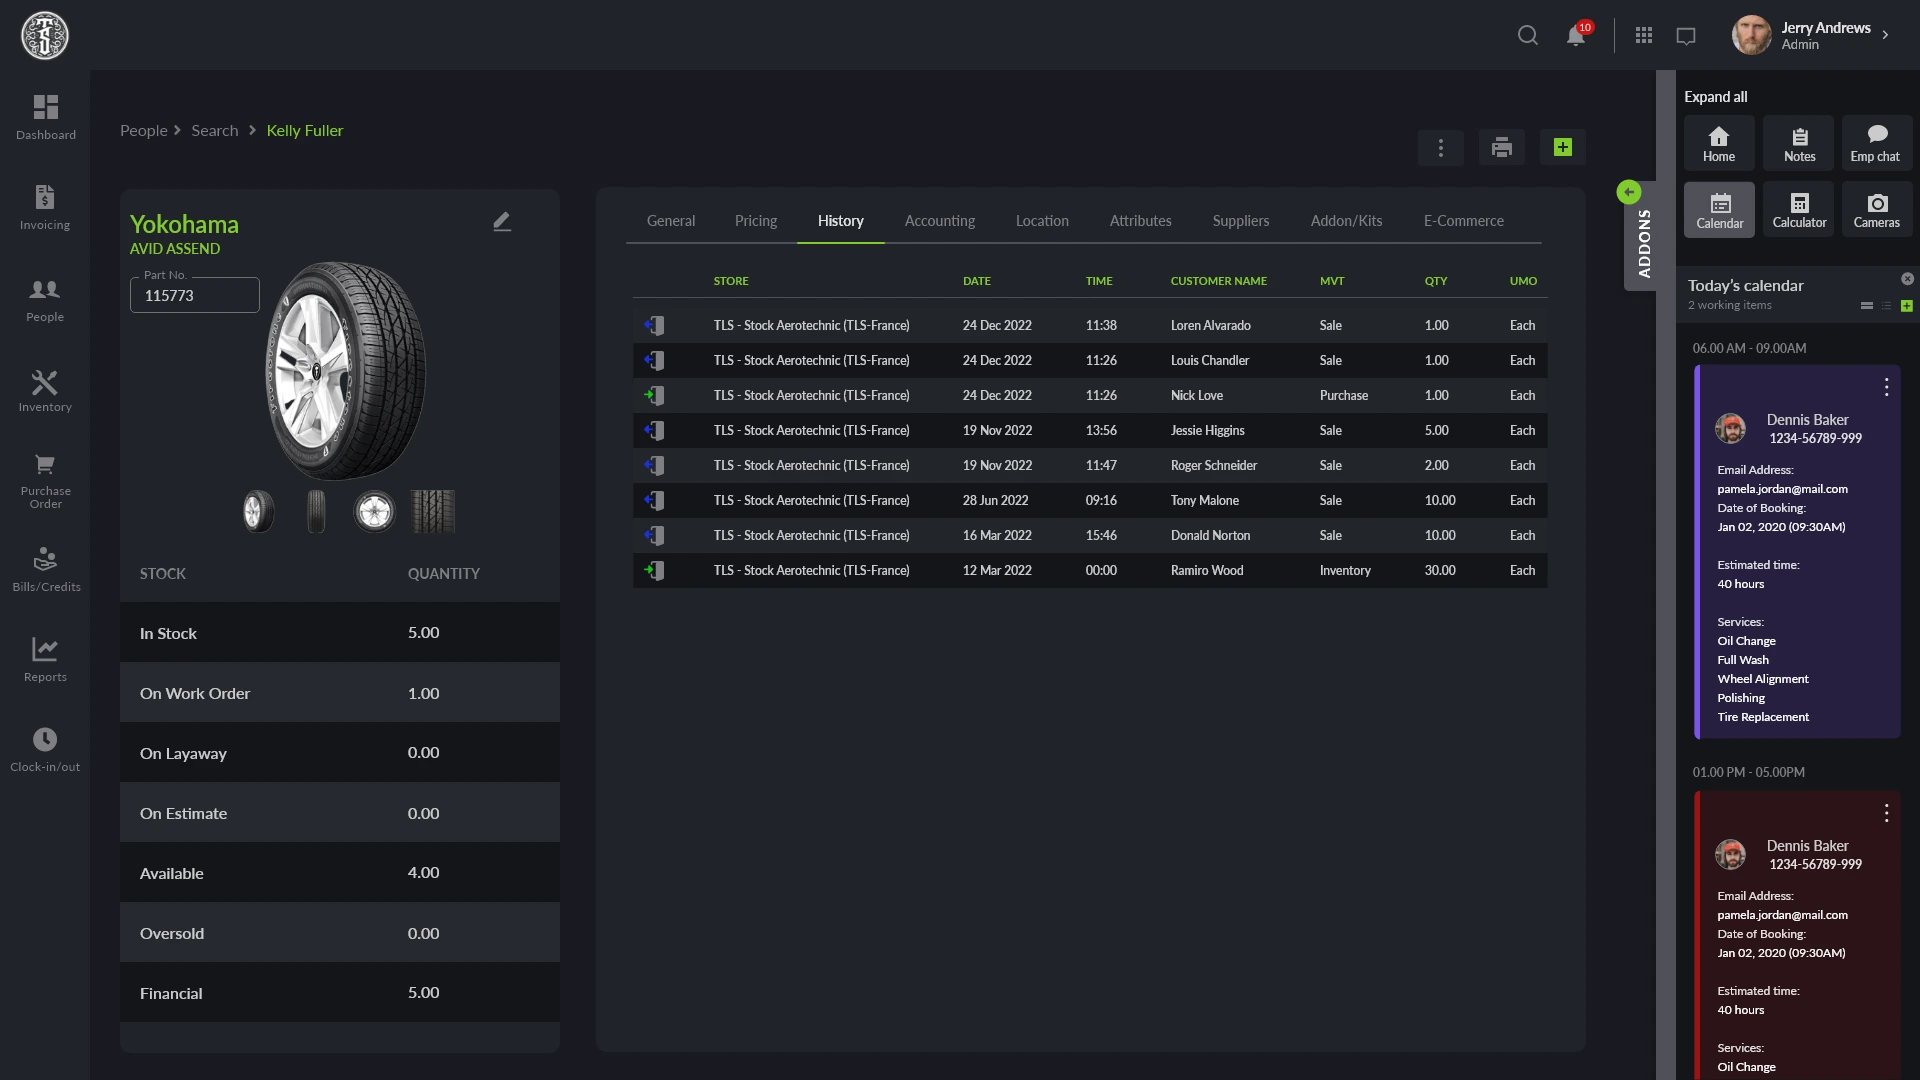Screen dimensions: 1920x1080
Task: Click customer name Jessie Higgins
Action: pos(1207,430)
